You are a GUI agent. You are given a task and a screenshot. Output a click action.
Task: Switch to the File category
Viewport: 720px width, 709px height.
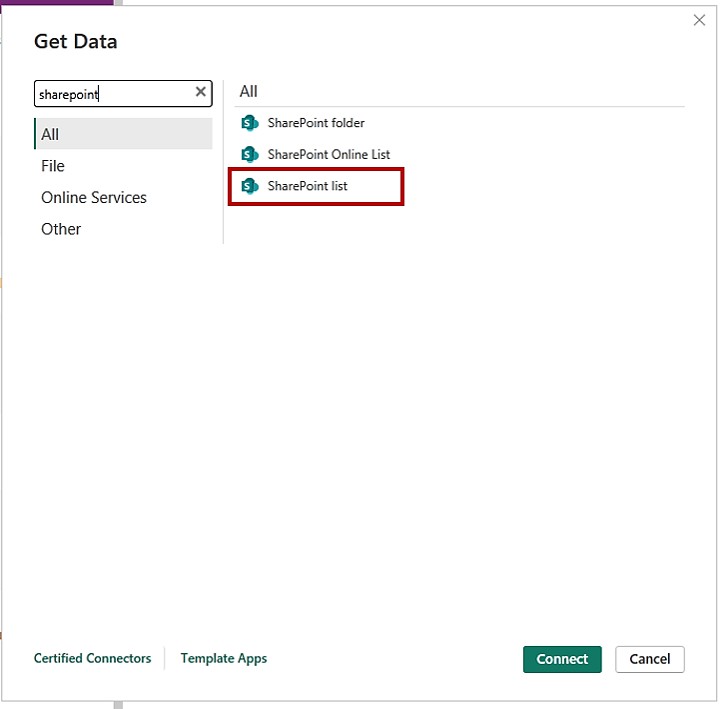click(53, 166)
